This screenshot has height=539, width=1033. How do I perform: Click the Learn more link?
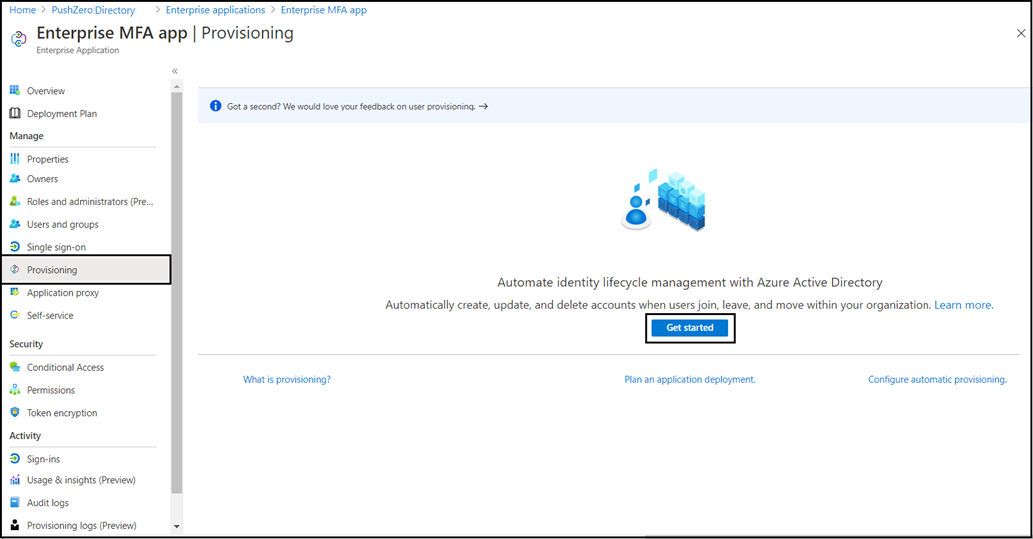click(x=963, y=304)
